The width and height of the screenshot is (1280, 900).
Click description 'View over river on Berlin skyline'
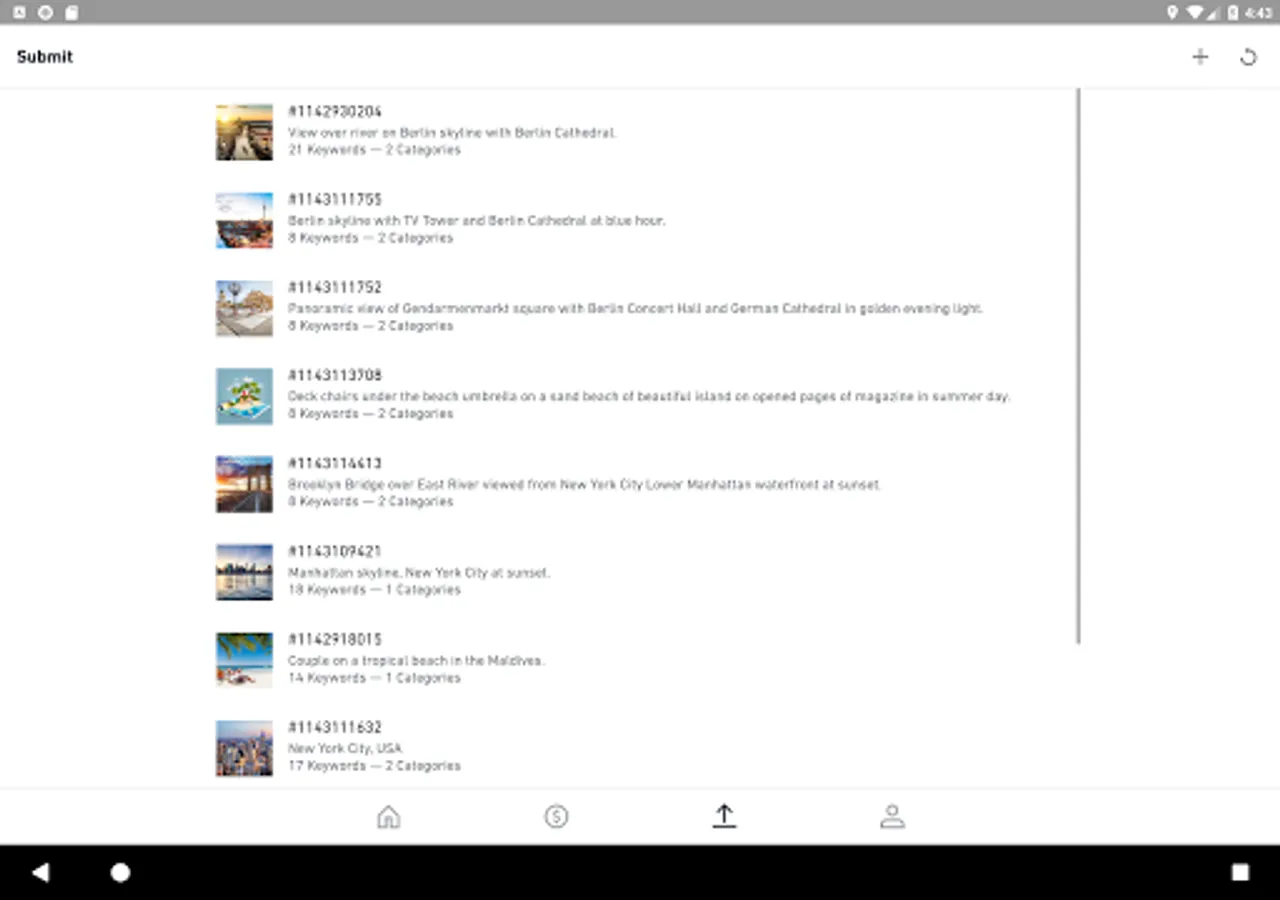(x=452, y=132)
